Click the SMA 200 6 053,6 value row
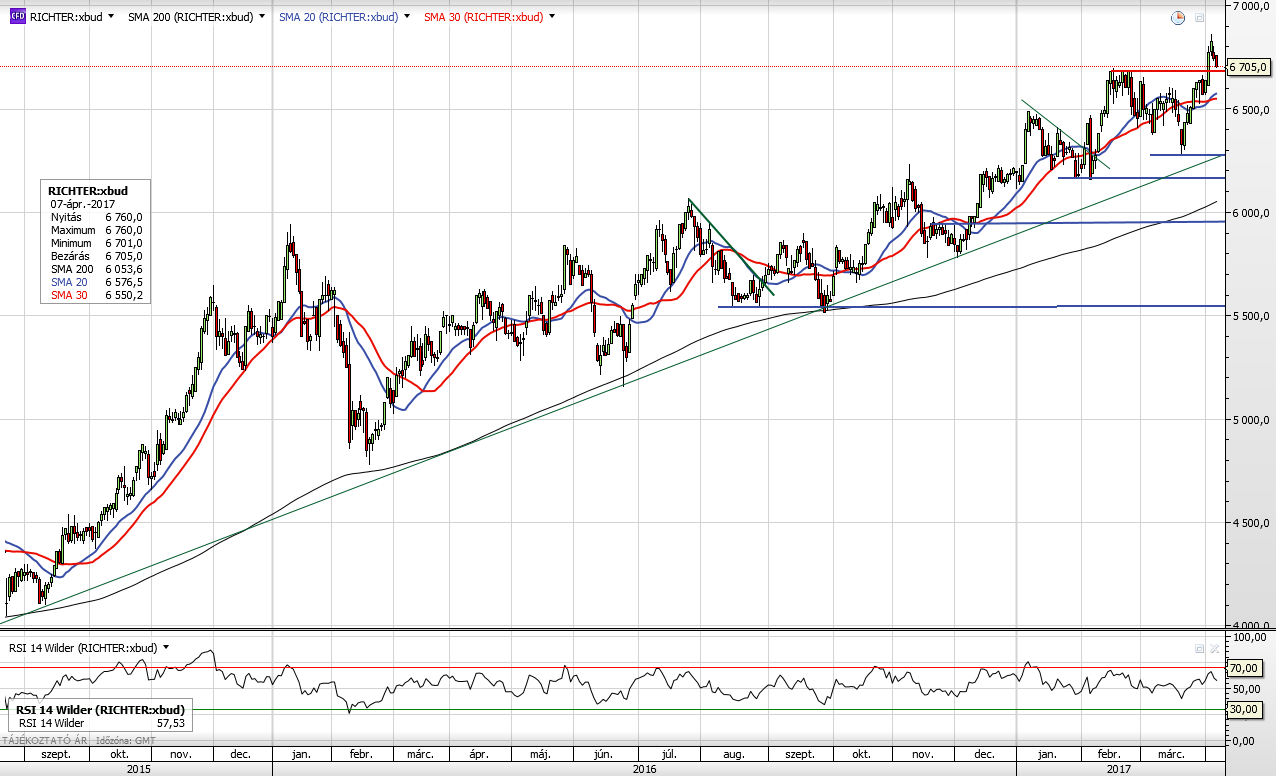The width and height of the screenshot is (1276, 776). [x=96, y=269]
